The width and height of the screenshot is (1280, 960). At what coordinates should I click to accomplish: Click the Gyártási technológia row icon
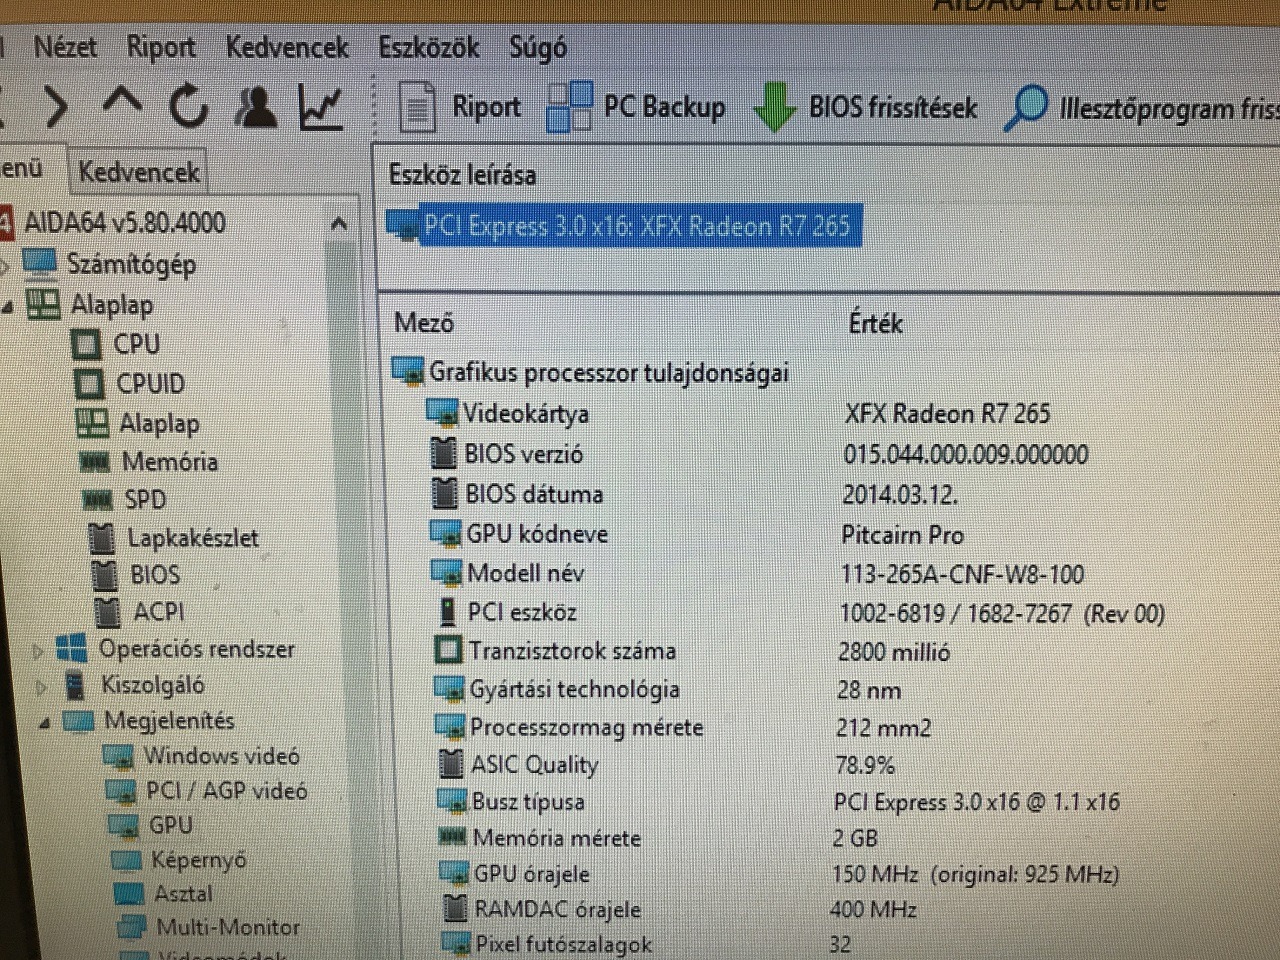coord(449,690)
